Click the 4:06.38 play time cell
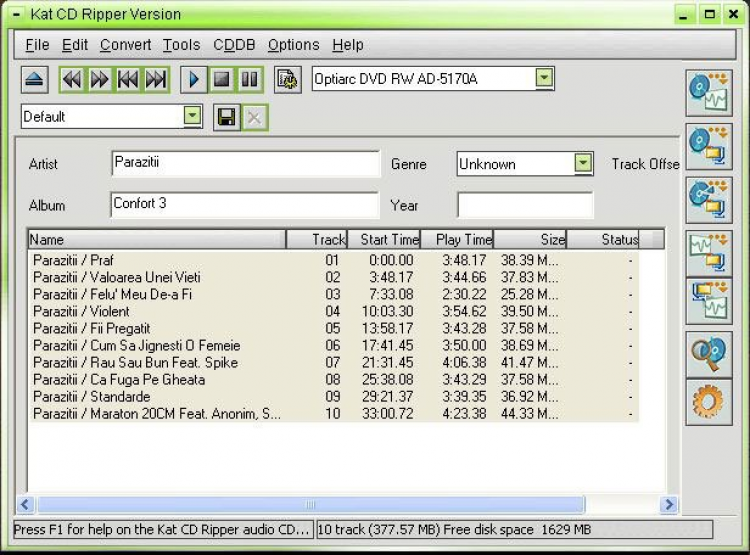Viewport: 750px width, 555px height. 464,363
